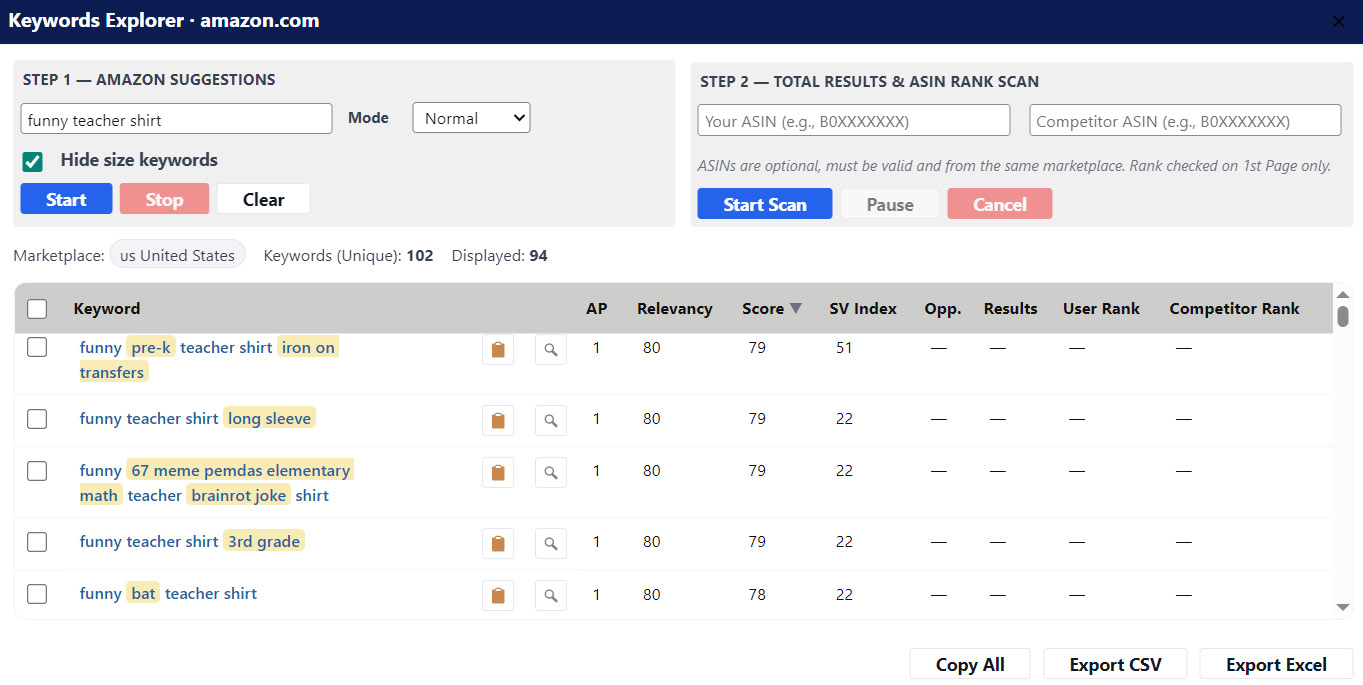Click inside the Your ASIN input field
The width and height of the screenshot is (1363, 685).
click(x=853, y=120)
